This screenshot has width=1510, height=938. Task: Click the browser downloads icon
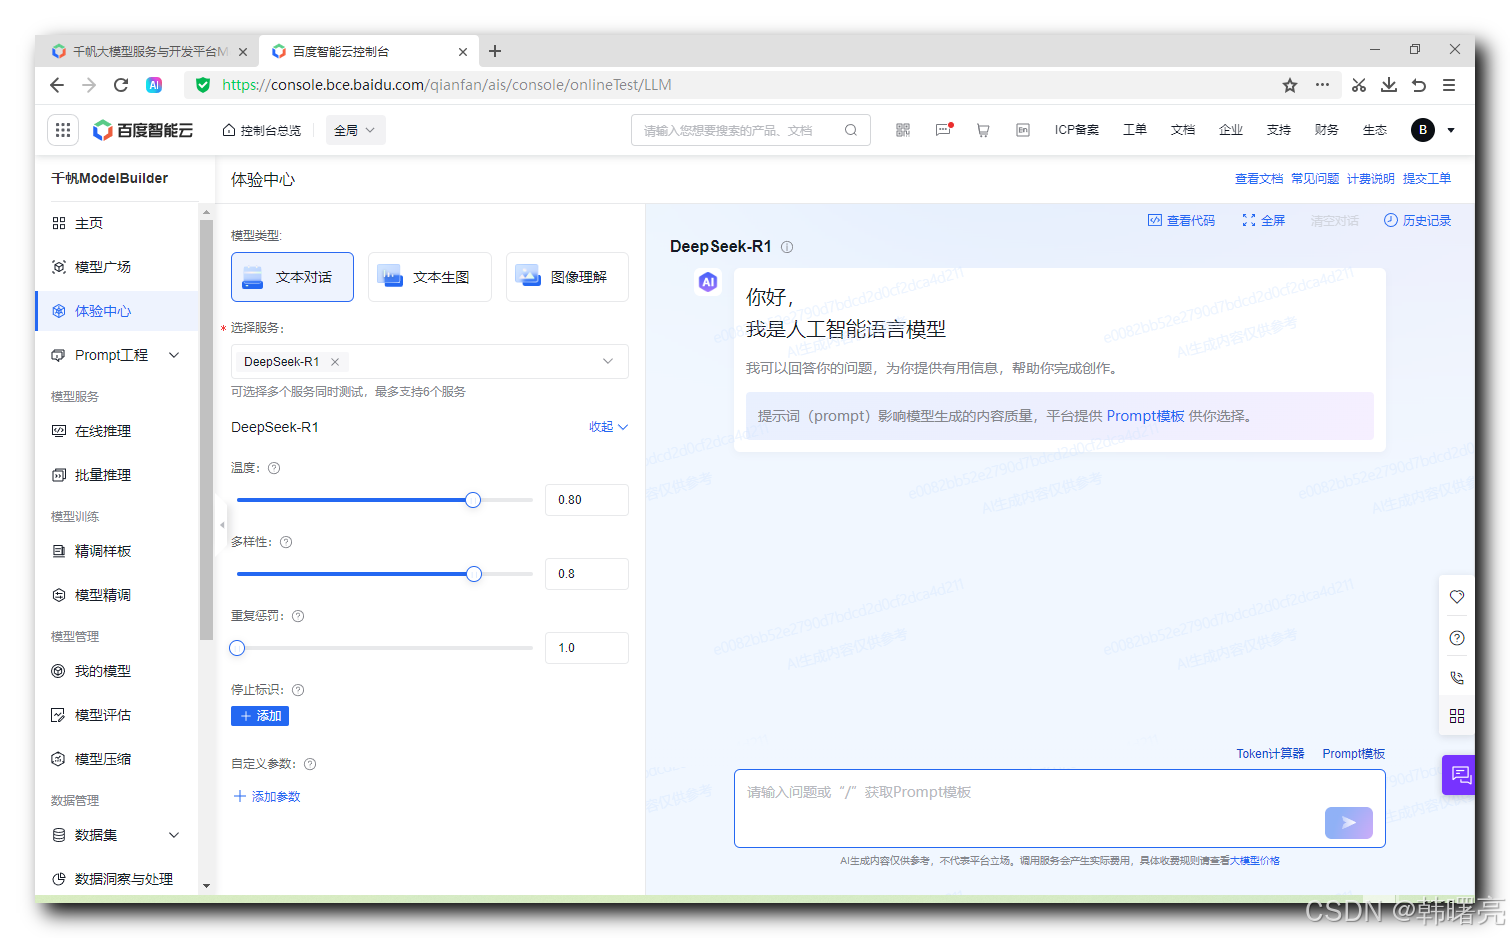coord(1389,85)
